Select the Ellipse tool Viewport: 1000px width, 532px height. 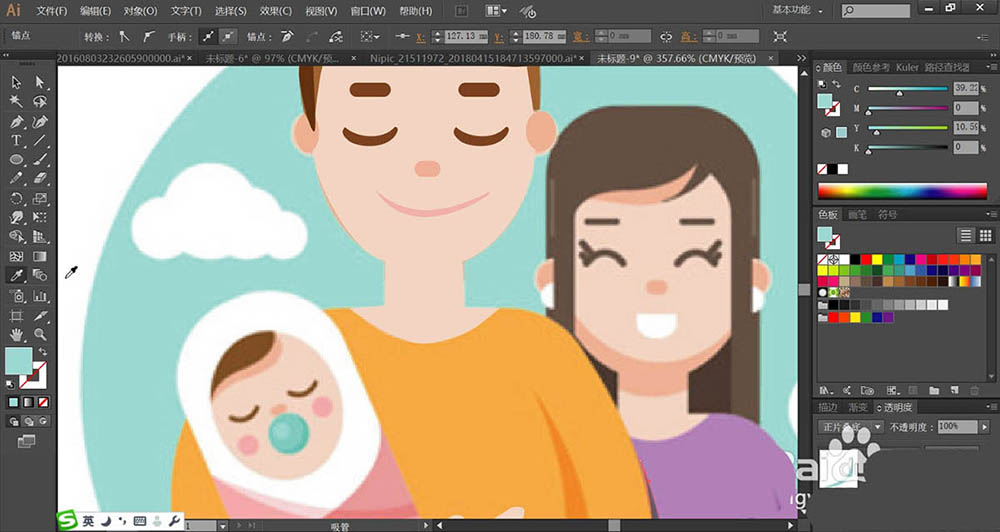(x=16, y=159)
